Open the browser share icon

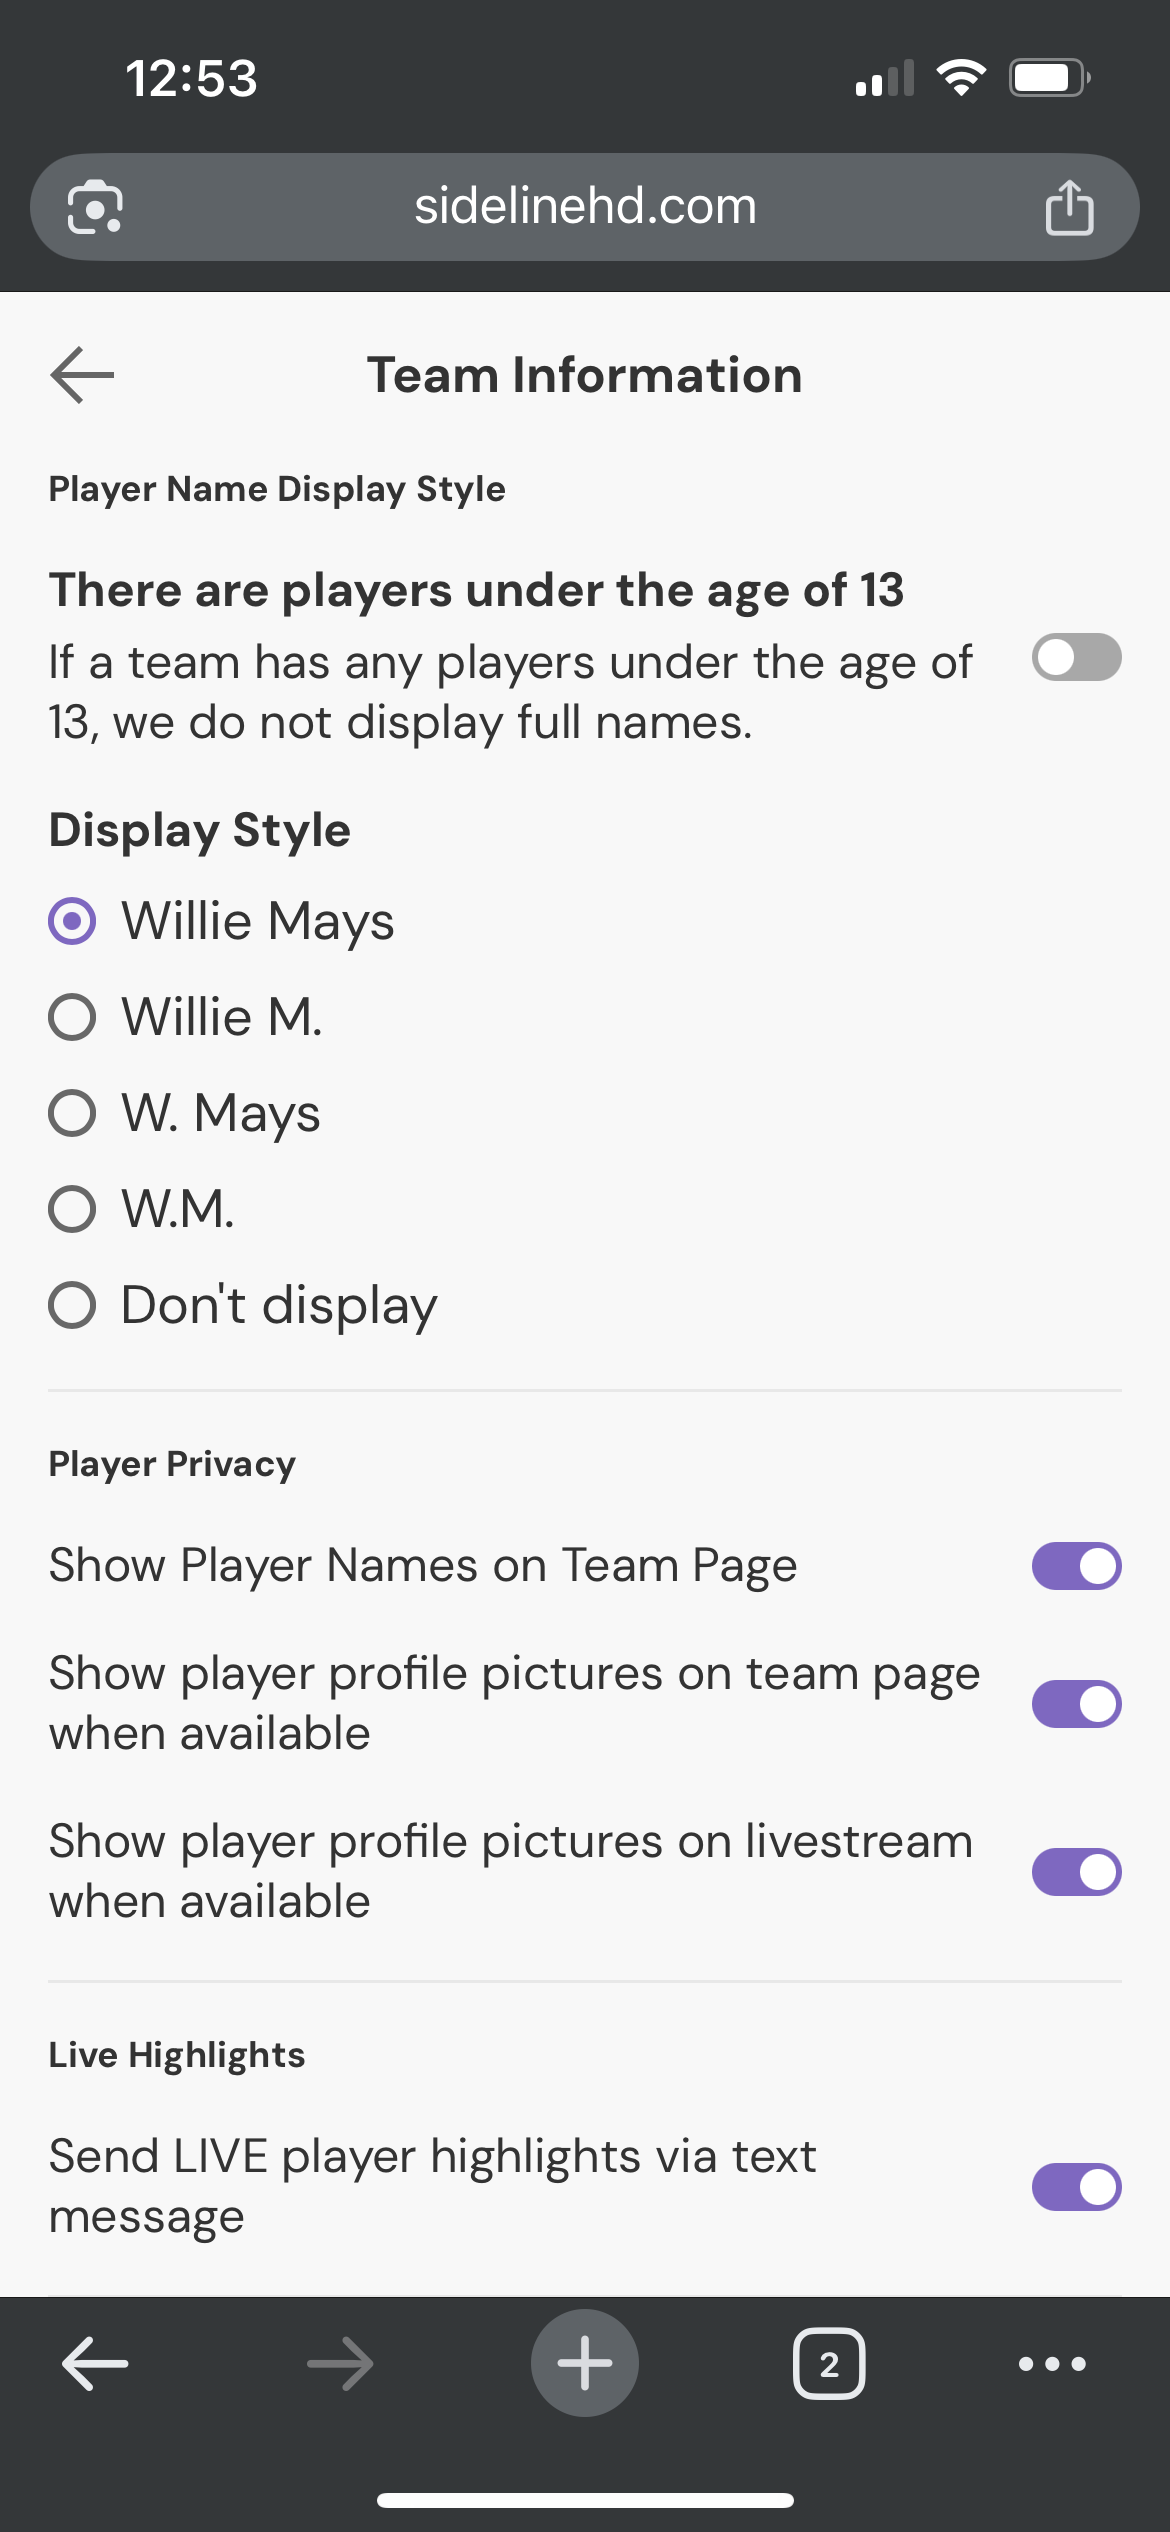(x=1069, y=207)
